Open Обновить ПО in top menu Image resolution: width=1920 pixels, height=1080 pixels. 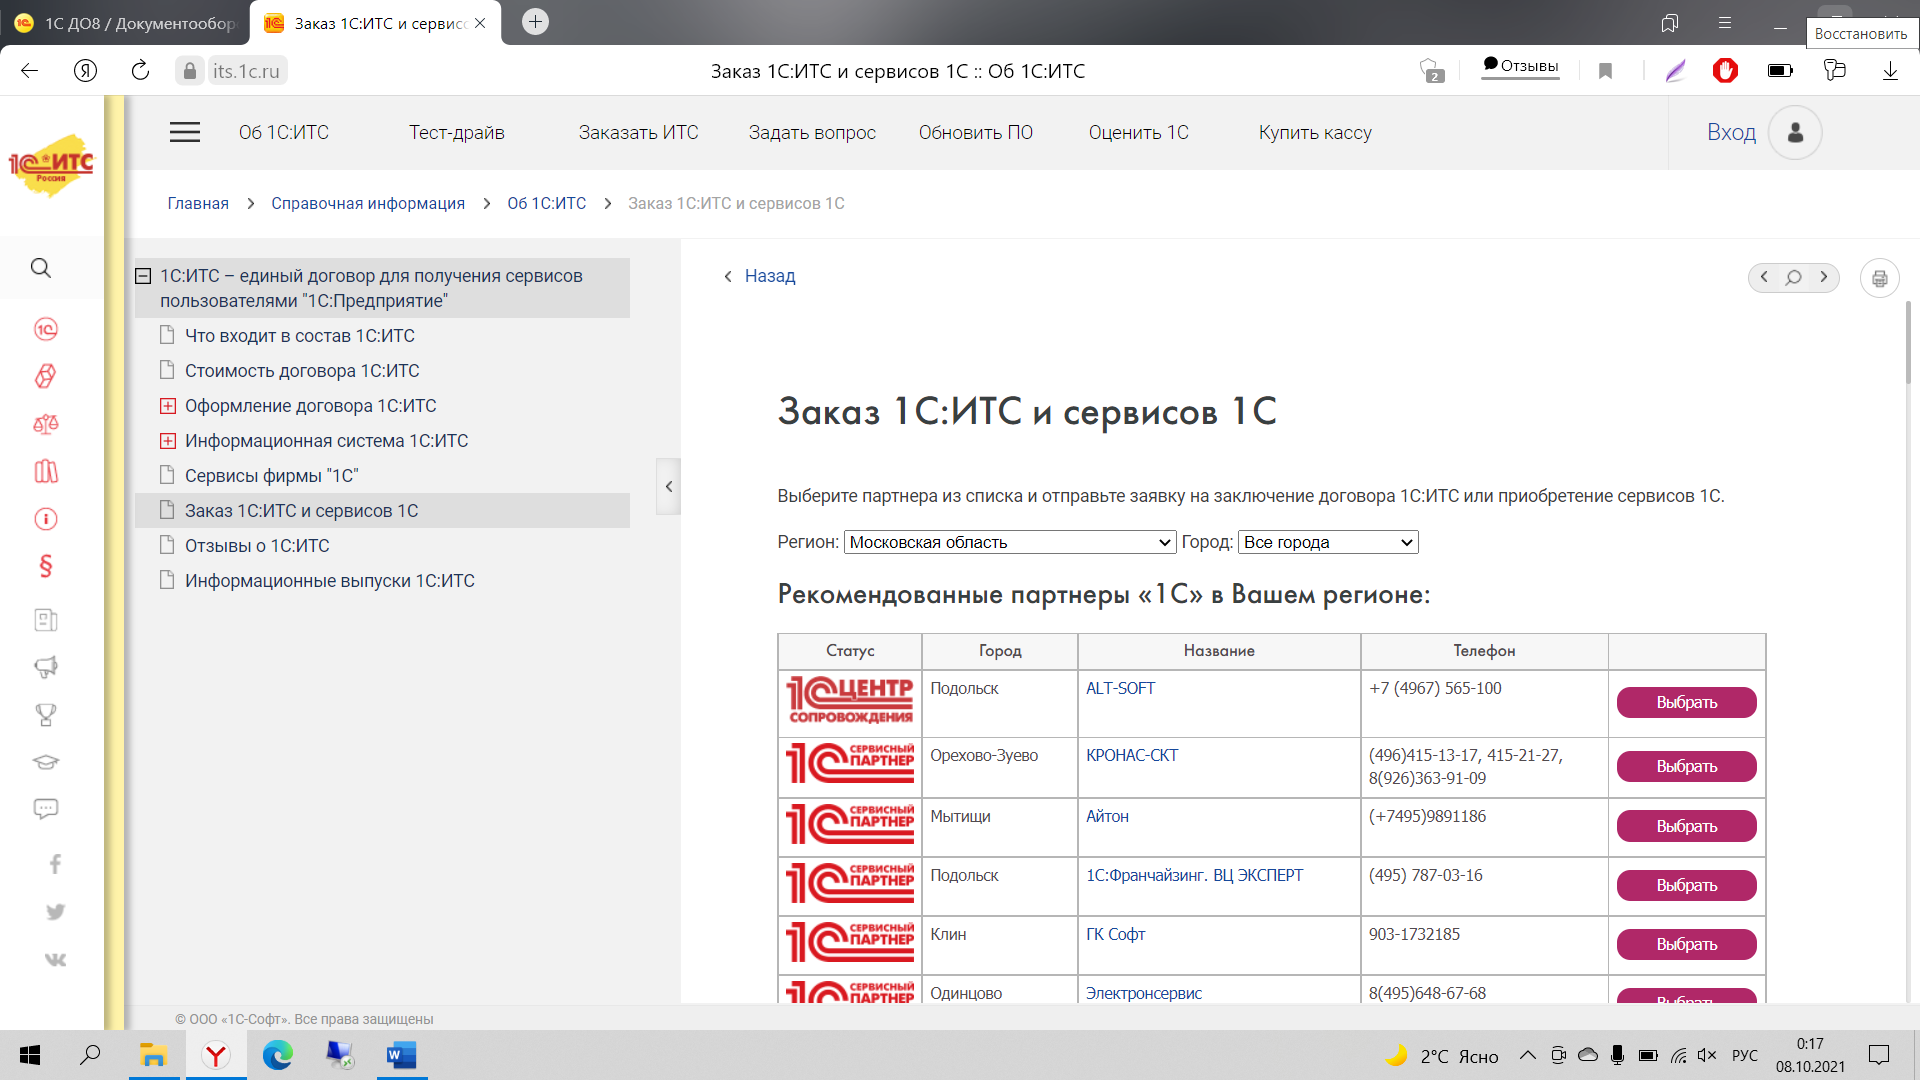975,132
